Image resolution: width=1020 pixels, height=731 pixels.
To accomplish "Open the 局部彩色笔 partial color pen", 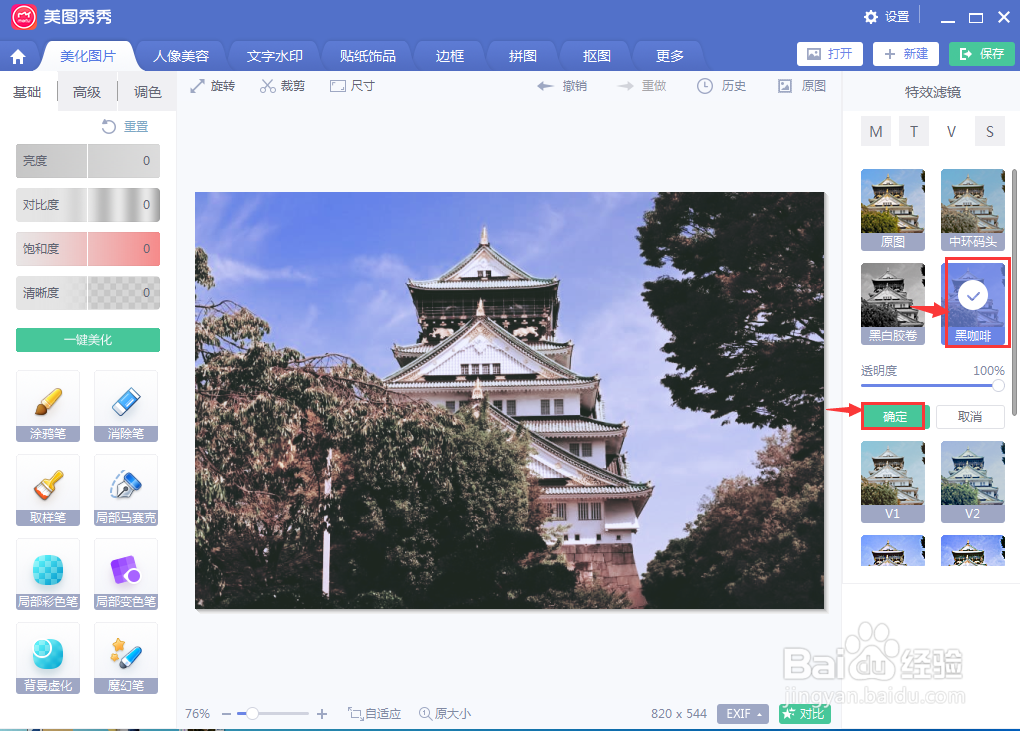I will point(47,573).
